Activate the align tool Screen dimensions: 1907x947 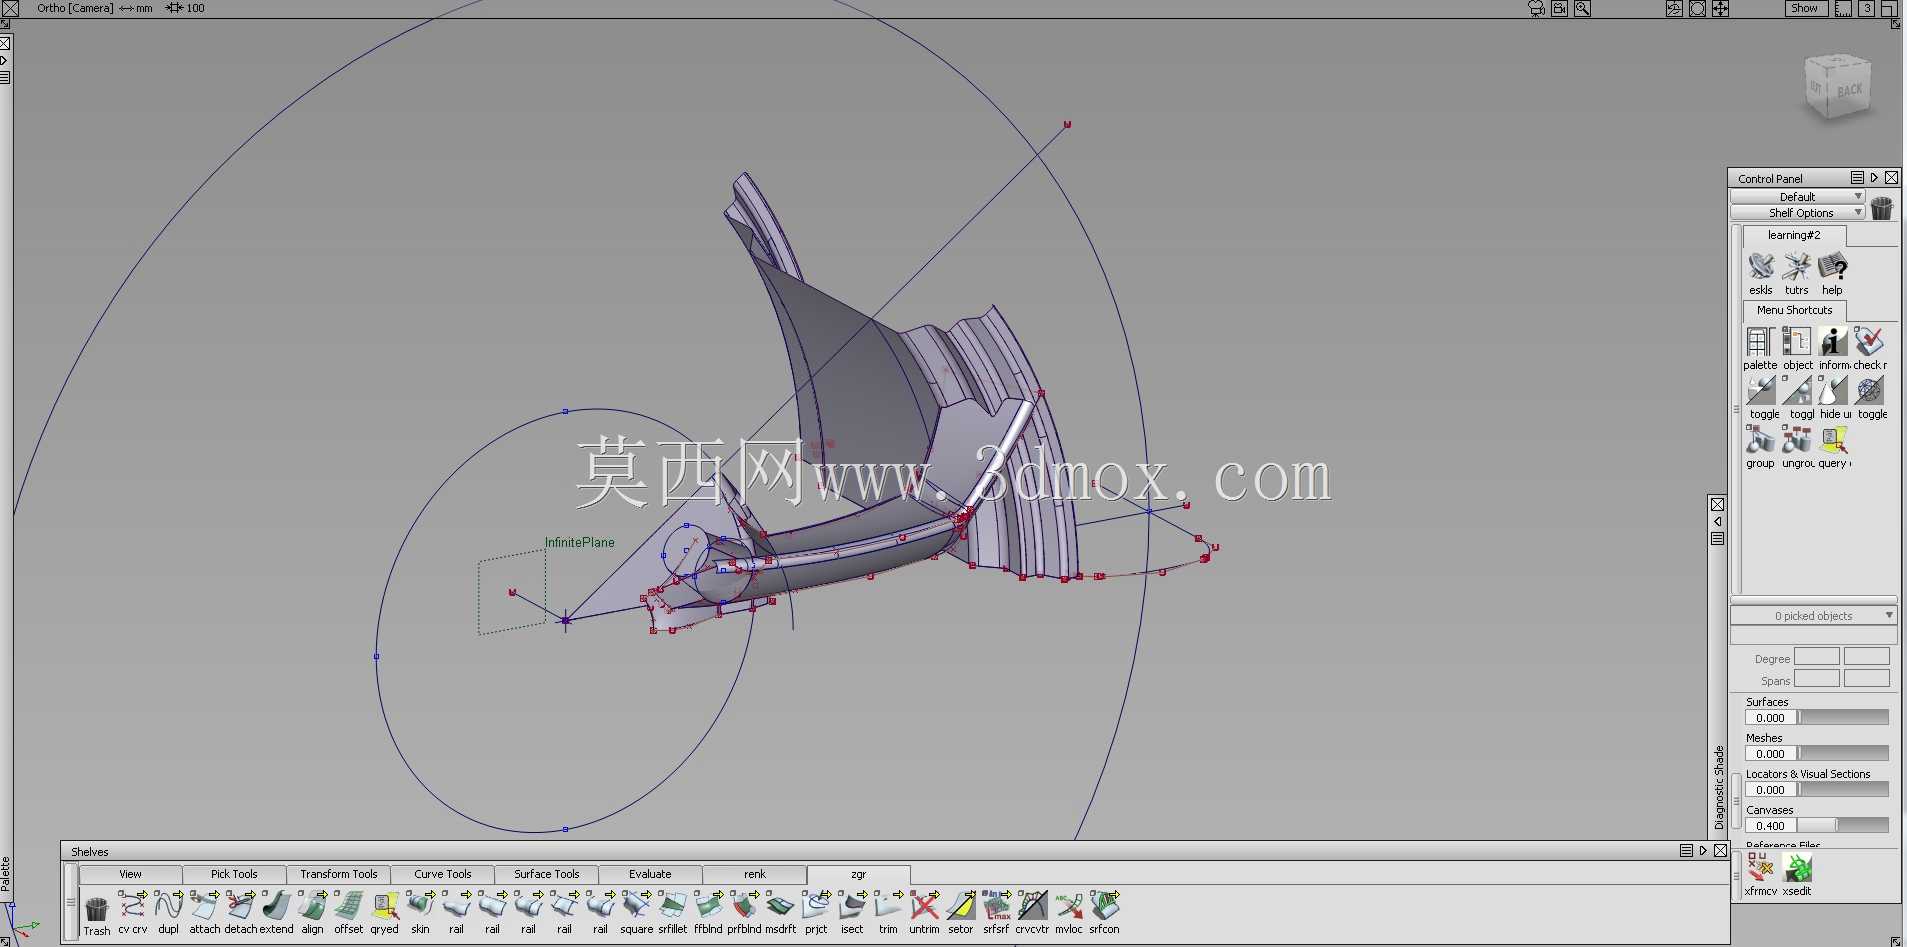tap(312, 906)
